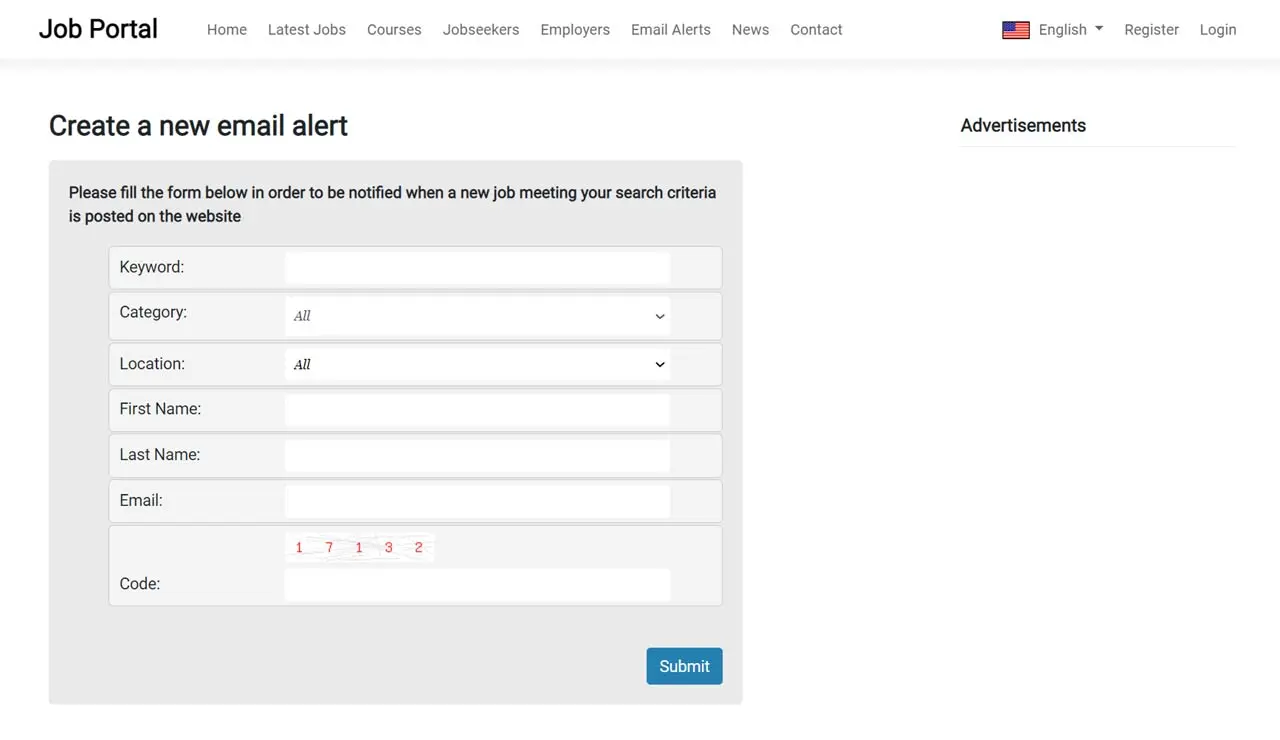The image size is (1280, 740).
Task: Click the captcha code image
Action: coord(359,548)
